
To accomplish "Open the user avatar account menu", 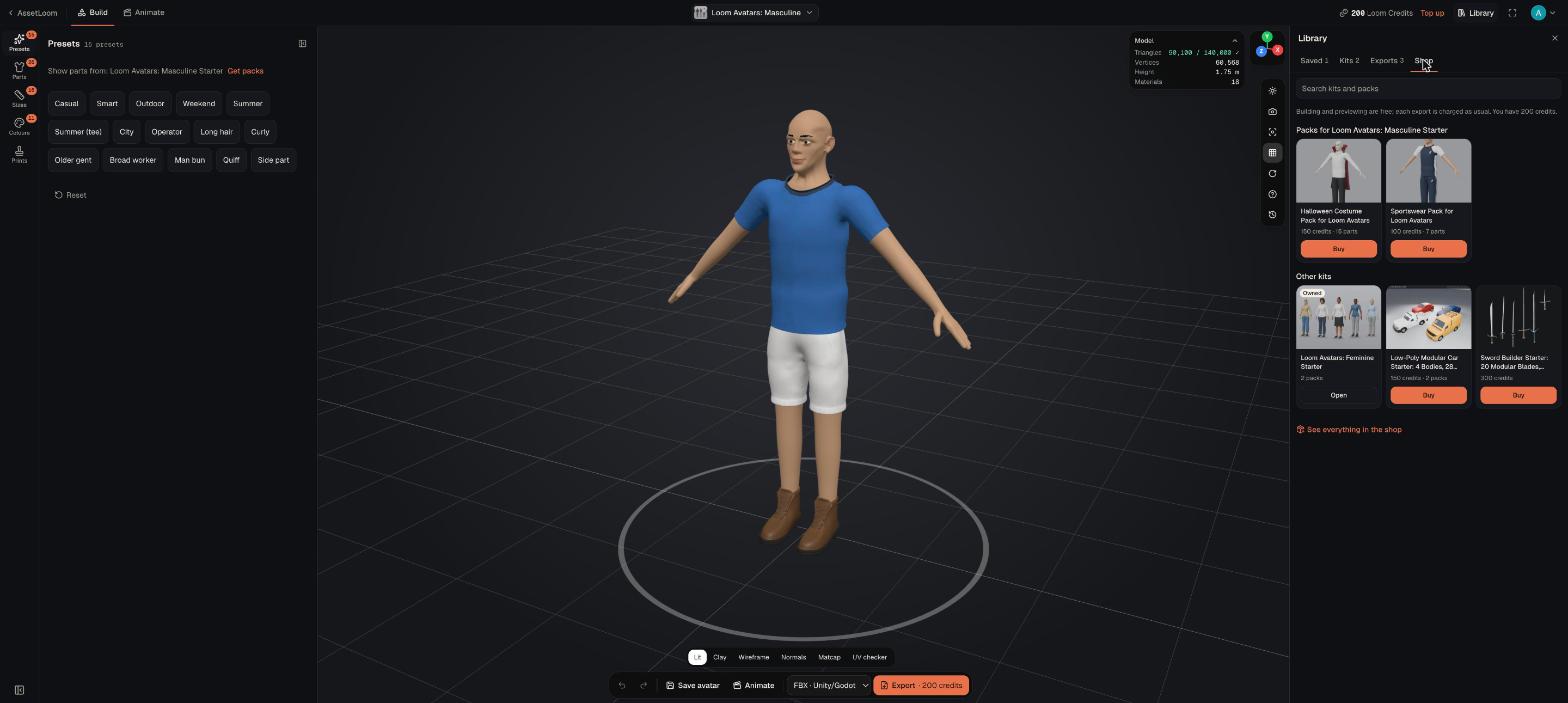I will pyautogui.click(x=1543, y=13).
